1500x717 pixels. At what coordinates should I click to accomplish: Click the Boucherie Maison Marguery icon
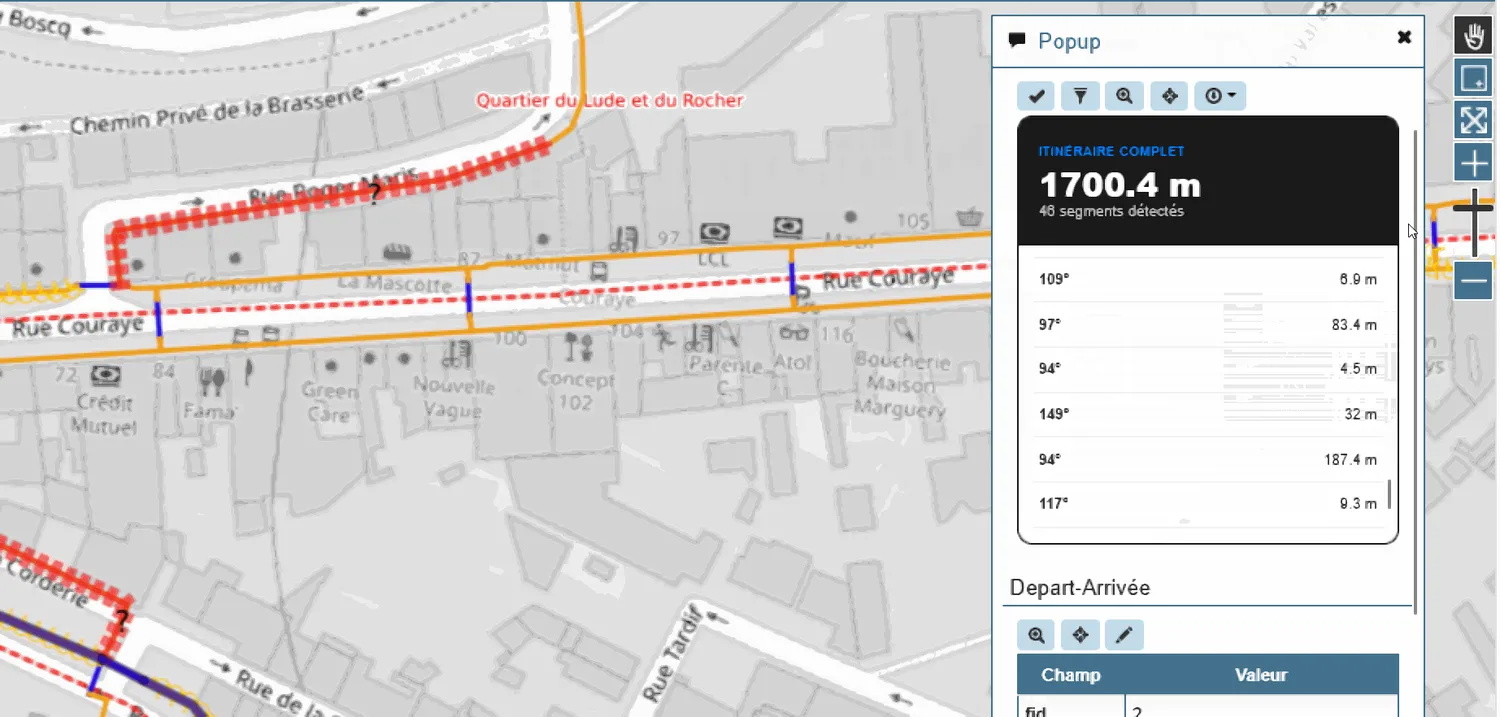[906, 328]
